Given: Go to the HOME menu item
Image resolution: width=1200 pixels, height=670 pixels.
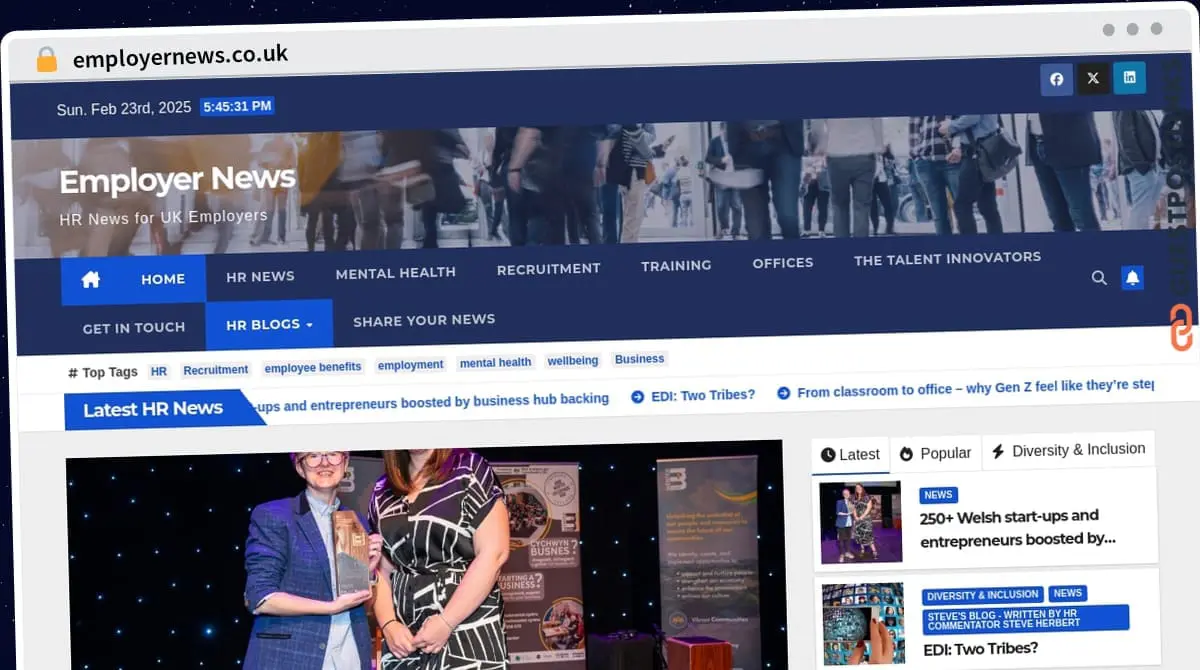Looking at the screenshot, I should (x=163, y=279).
